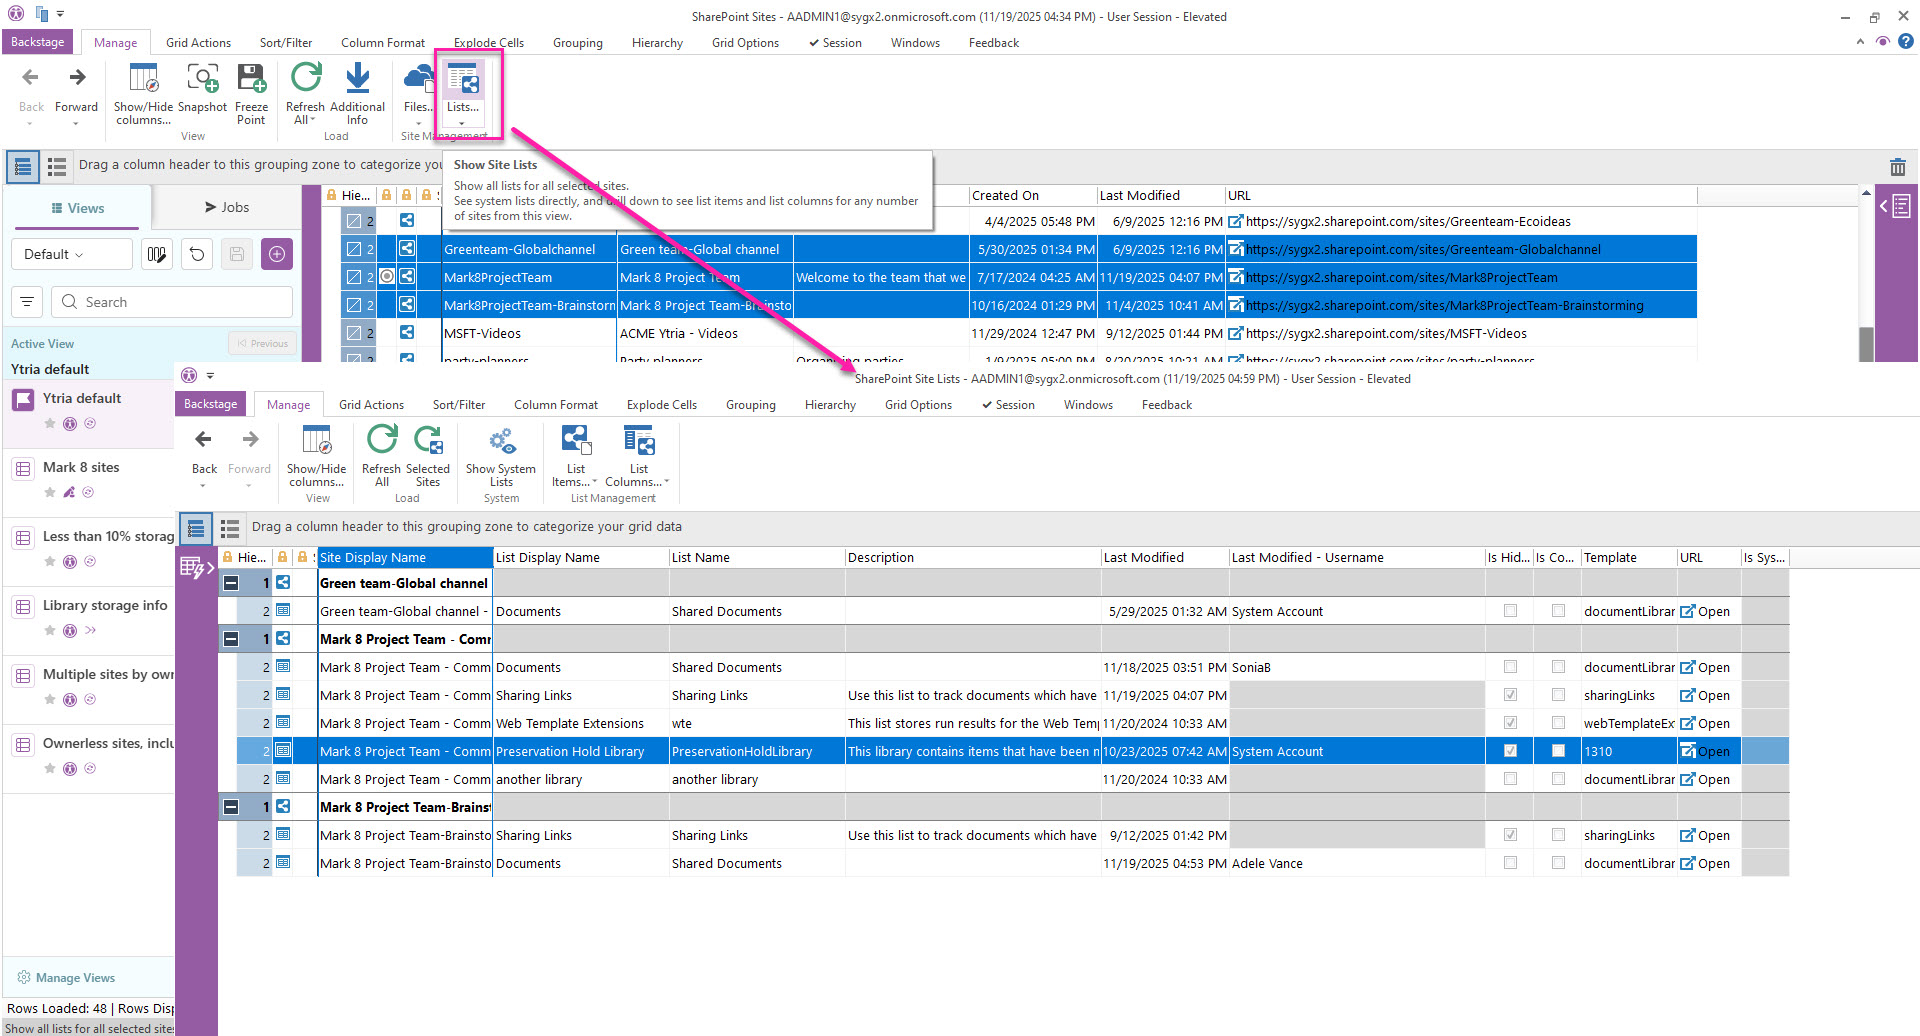1920x1036 pixels.
Task: Click the purple add view icon
Action: (x=277, y=254)
